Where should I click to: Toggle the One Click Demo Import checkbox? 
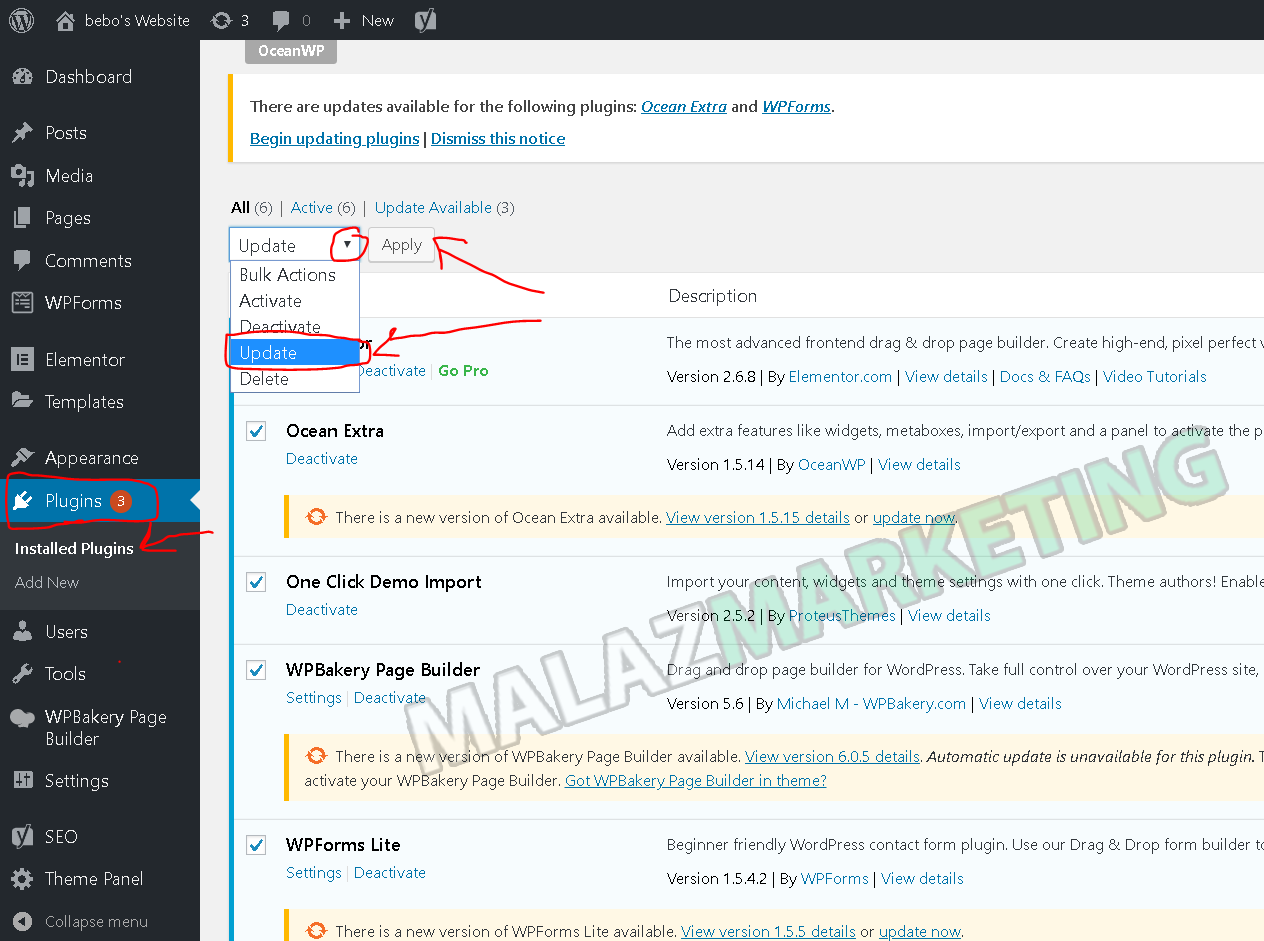tap(257, 582)
